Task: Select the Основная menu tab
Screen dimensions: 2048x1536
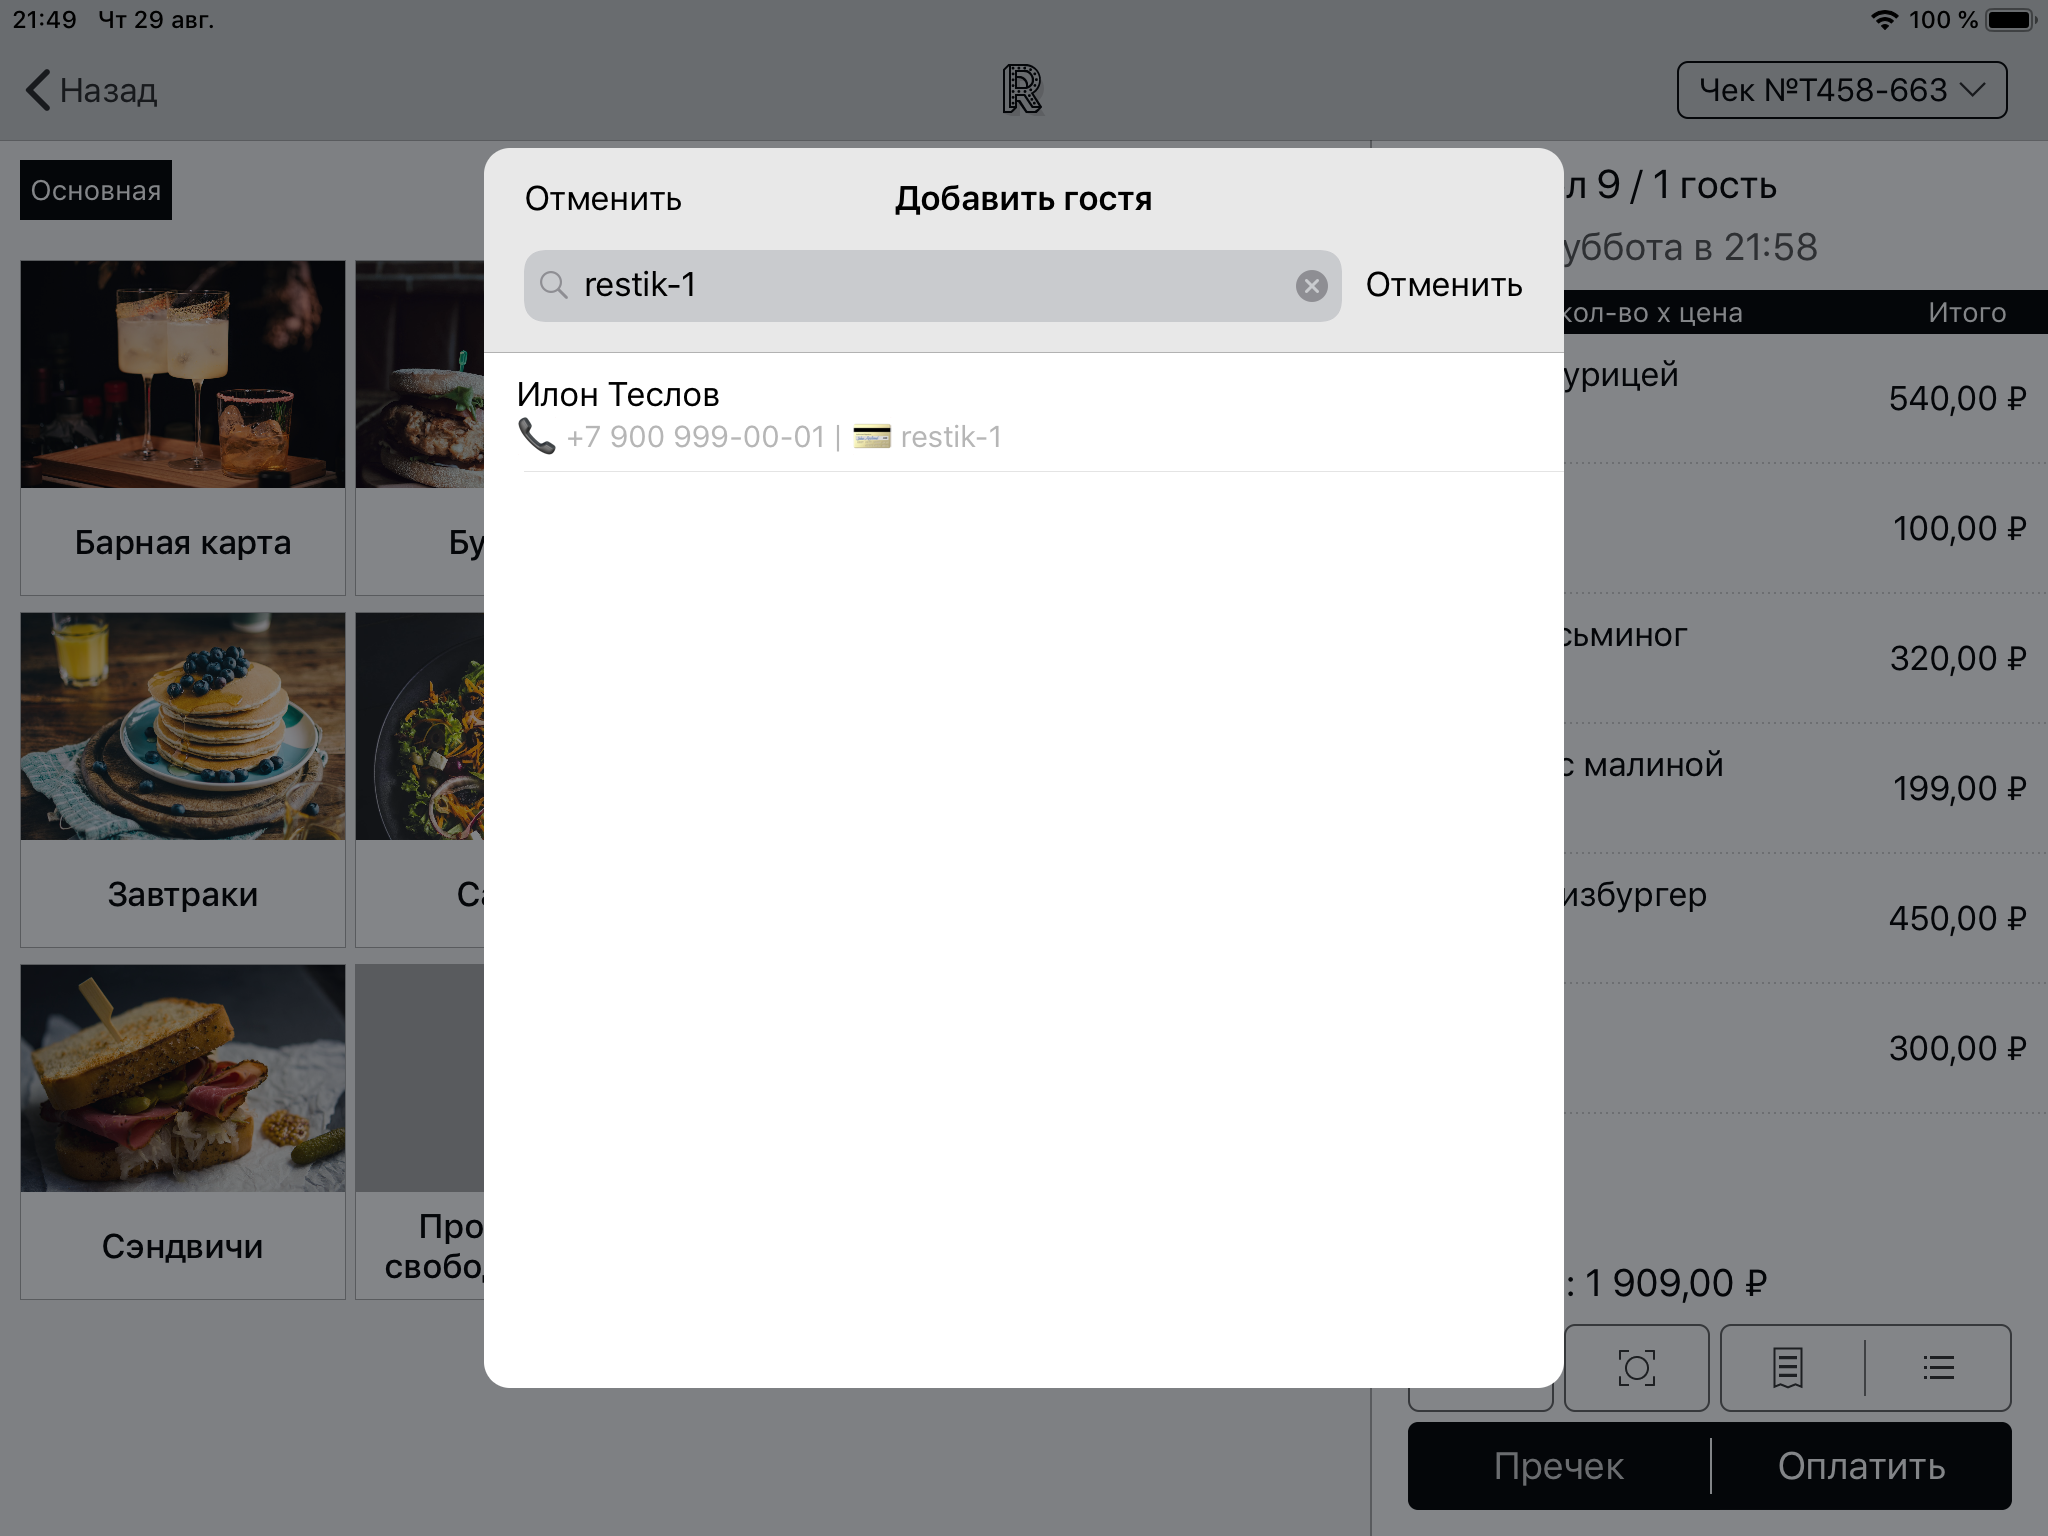Action: [x=96, y=190]
